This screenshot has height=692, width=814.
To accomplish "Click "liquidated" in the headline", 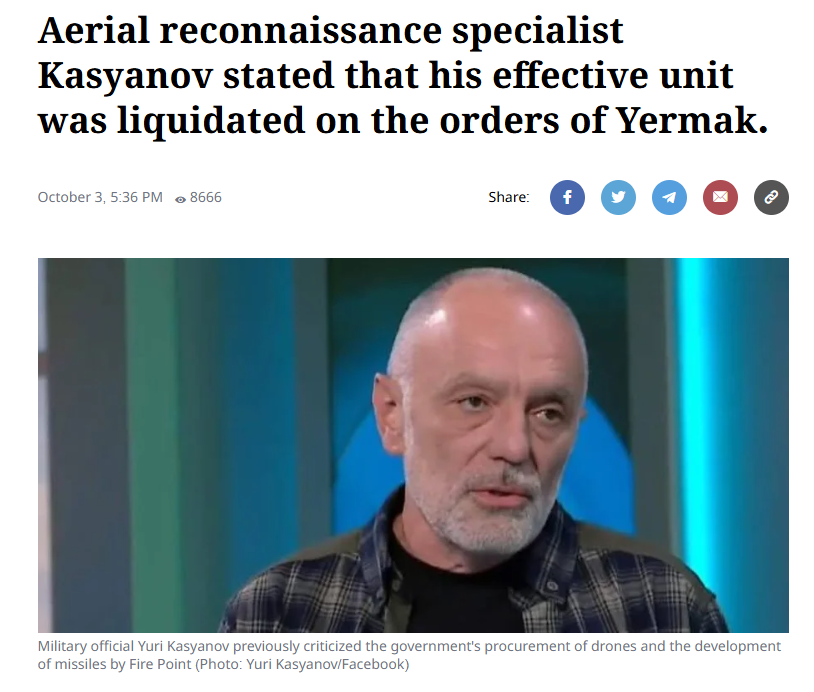I will pos(211,121).
